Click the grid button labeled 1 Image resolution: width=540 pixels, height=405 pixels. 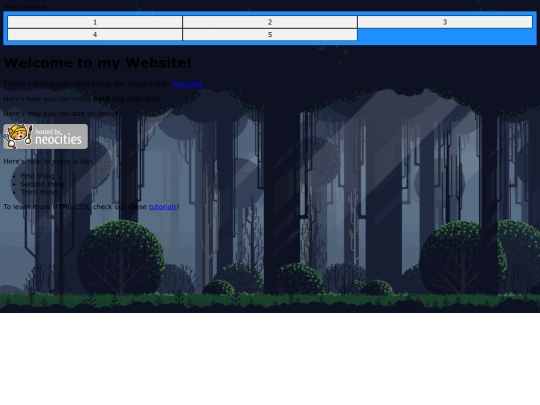tap(95, 22)
